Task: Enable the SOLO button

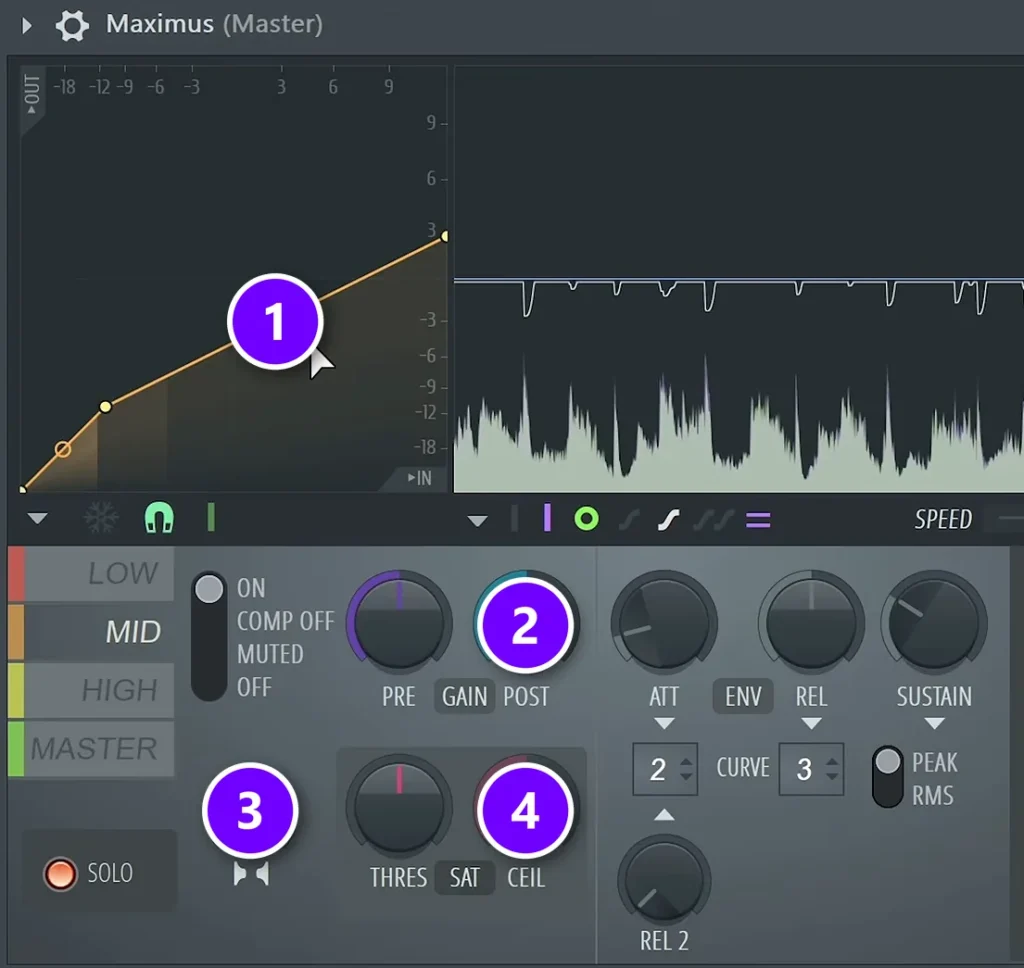Action: pyautogui.click(x=60, y=874)
